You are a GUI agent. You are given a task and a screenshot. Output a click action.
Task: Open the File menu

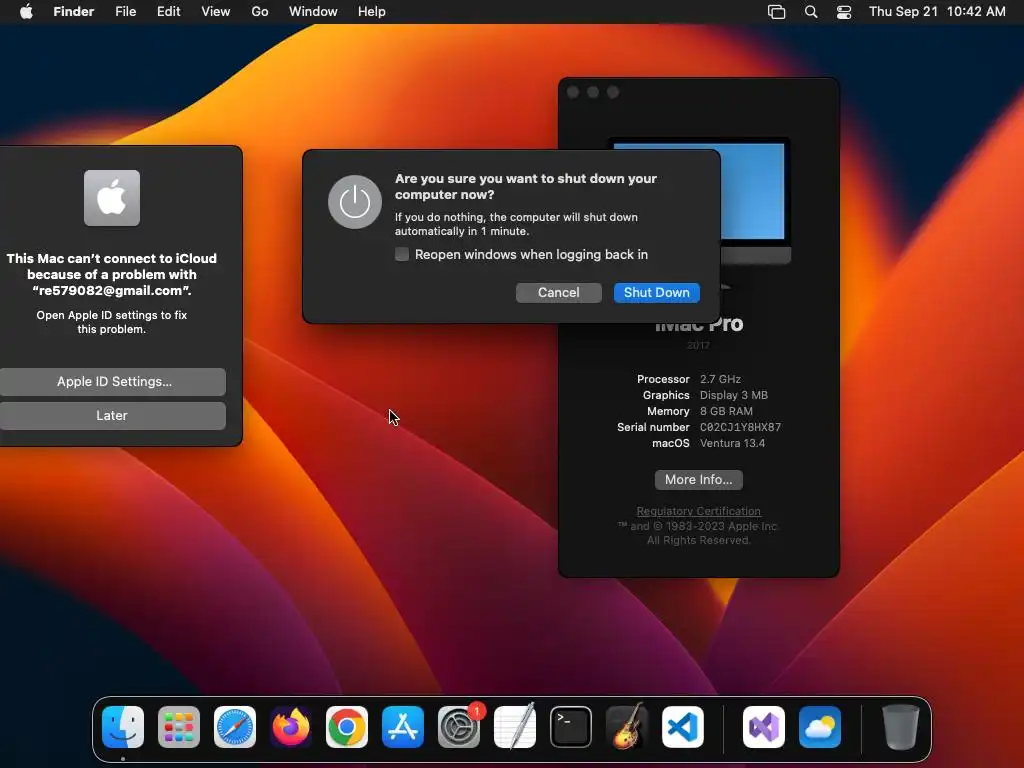125,12
